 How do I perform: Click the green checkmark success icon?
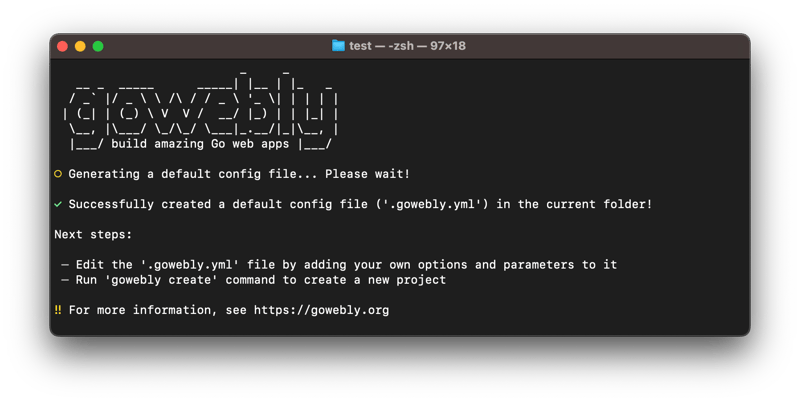(57, 204)
